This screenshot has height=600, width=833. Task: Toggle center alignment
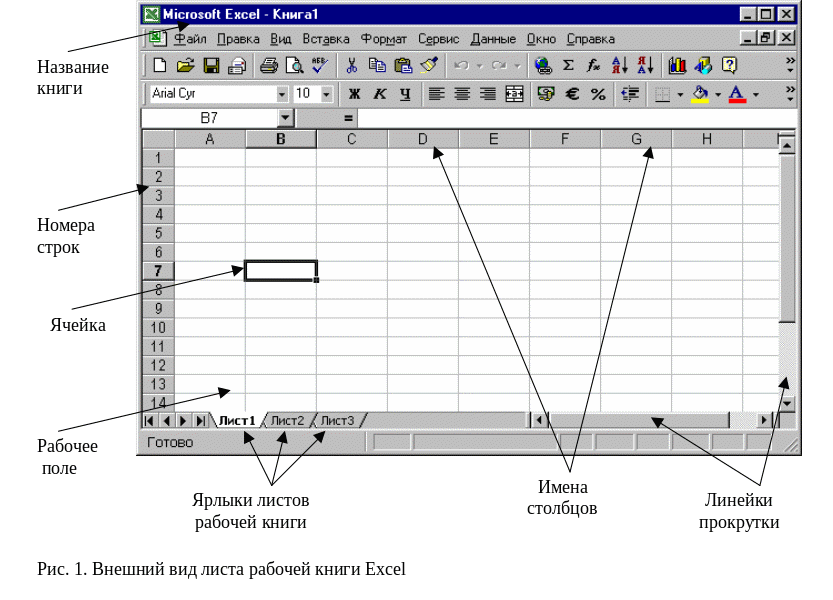coord(462,94)
